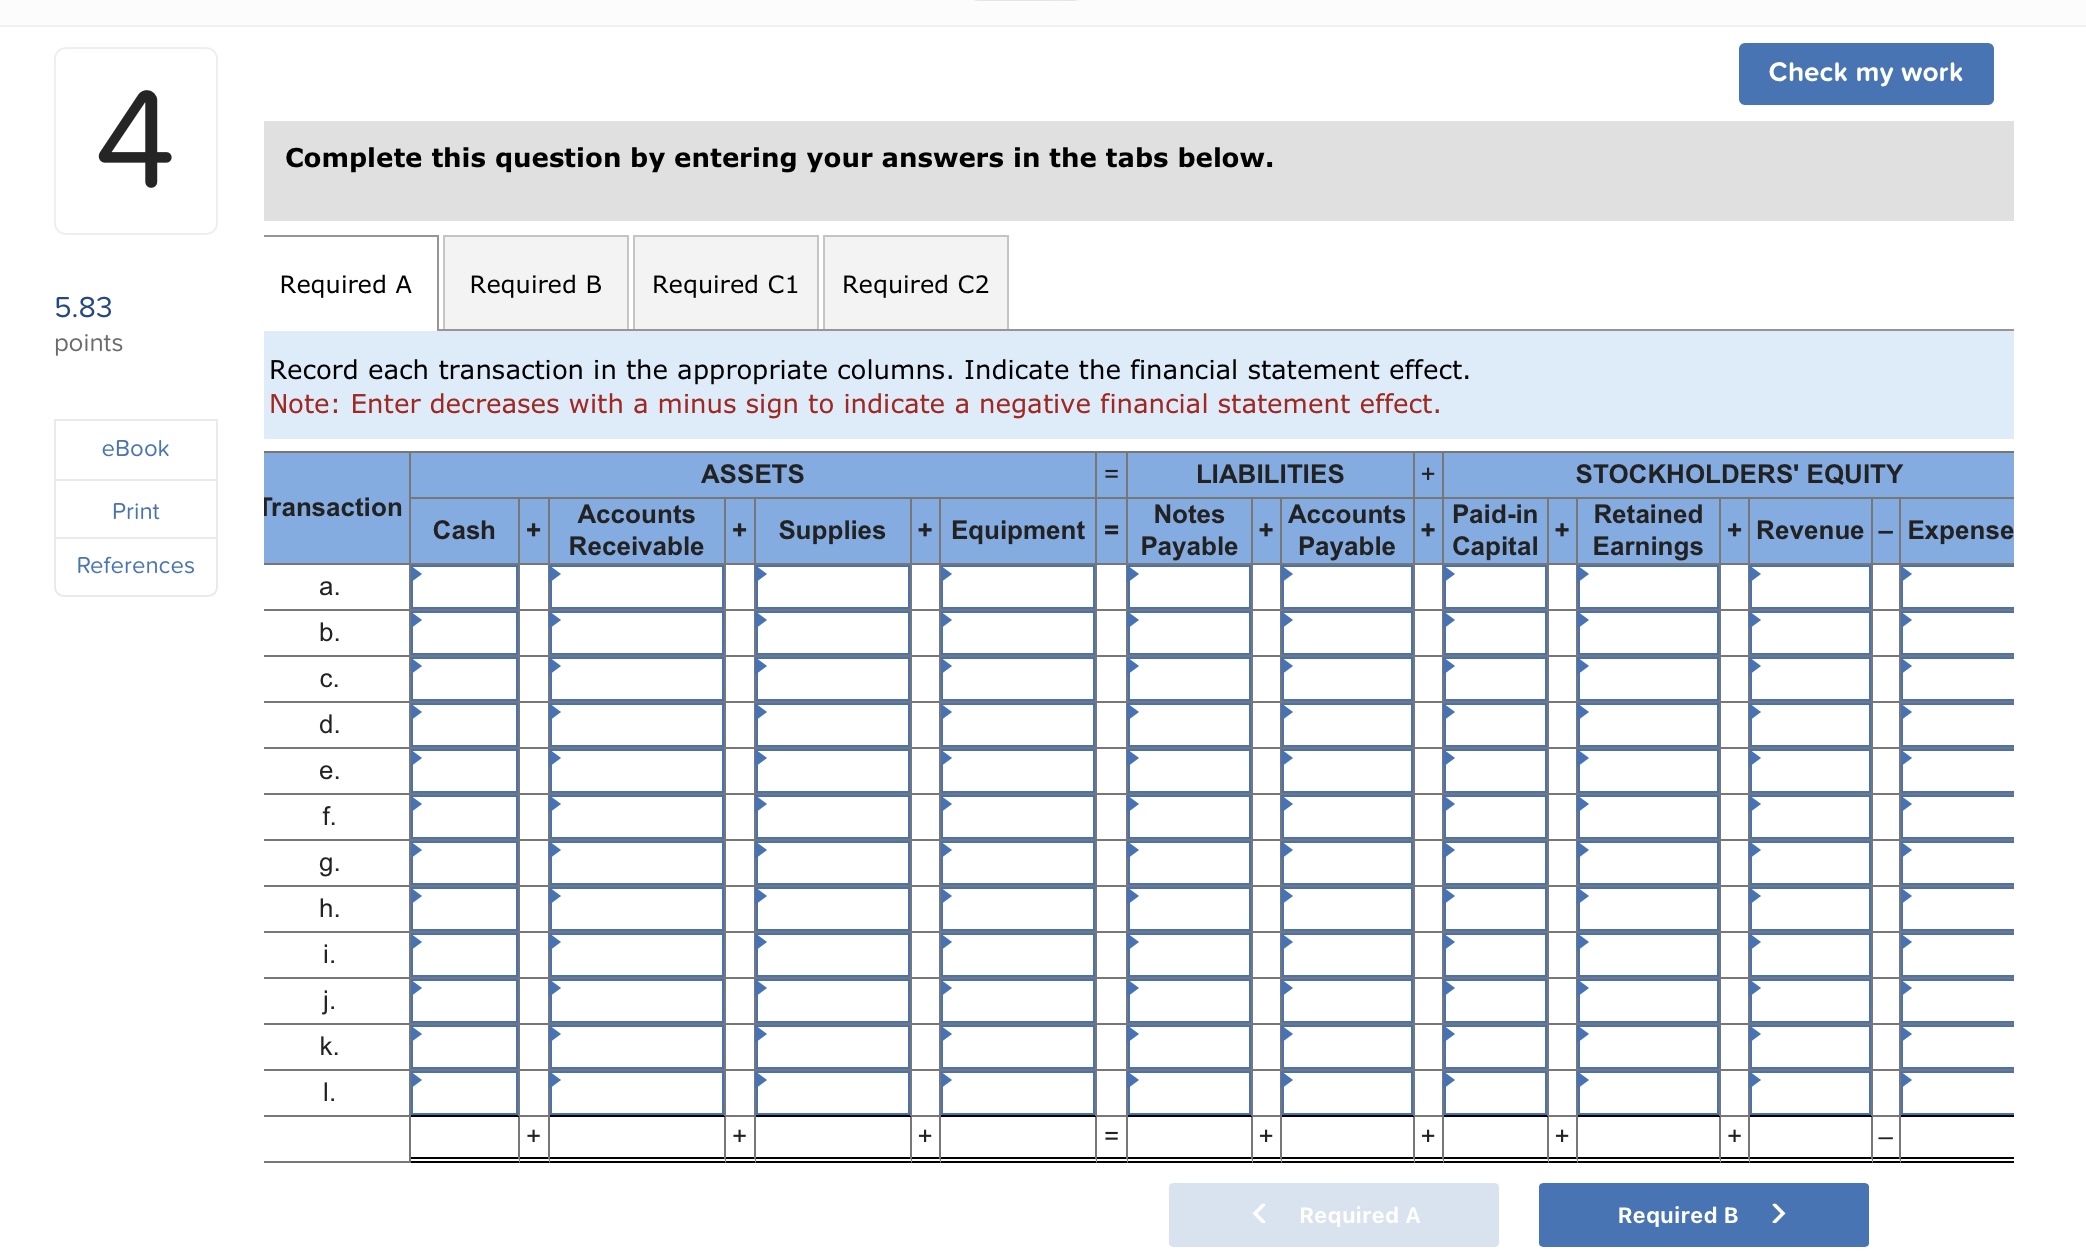Screen dimensions: 2086x1254
Task: Switch to the Required B tab
Action: (535, 284)
